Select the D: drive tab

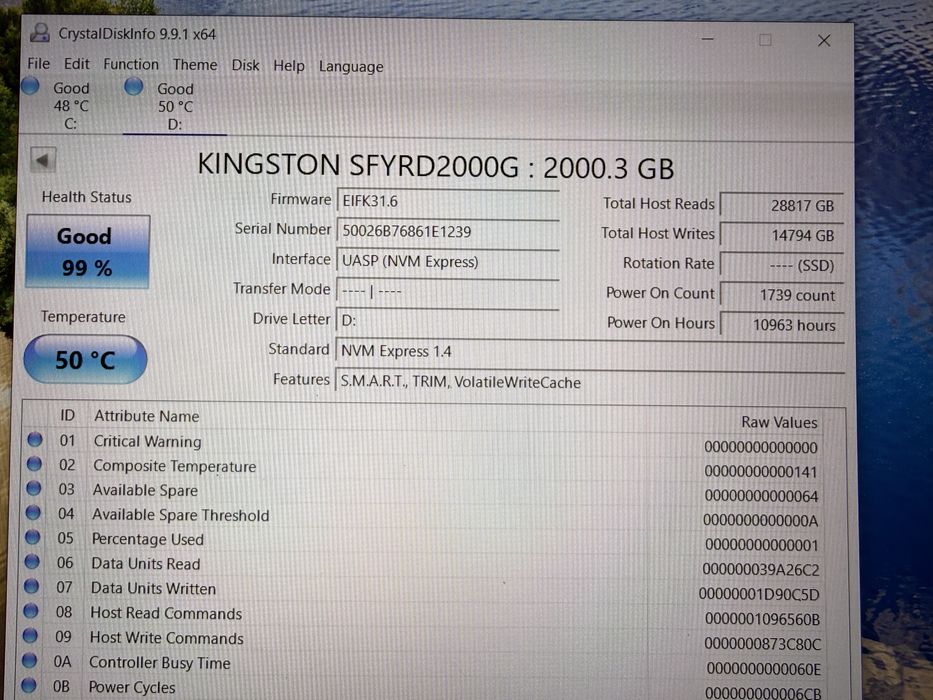point(174,106)
